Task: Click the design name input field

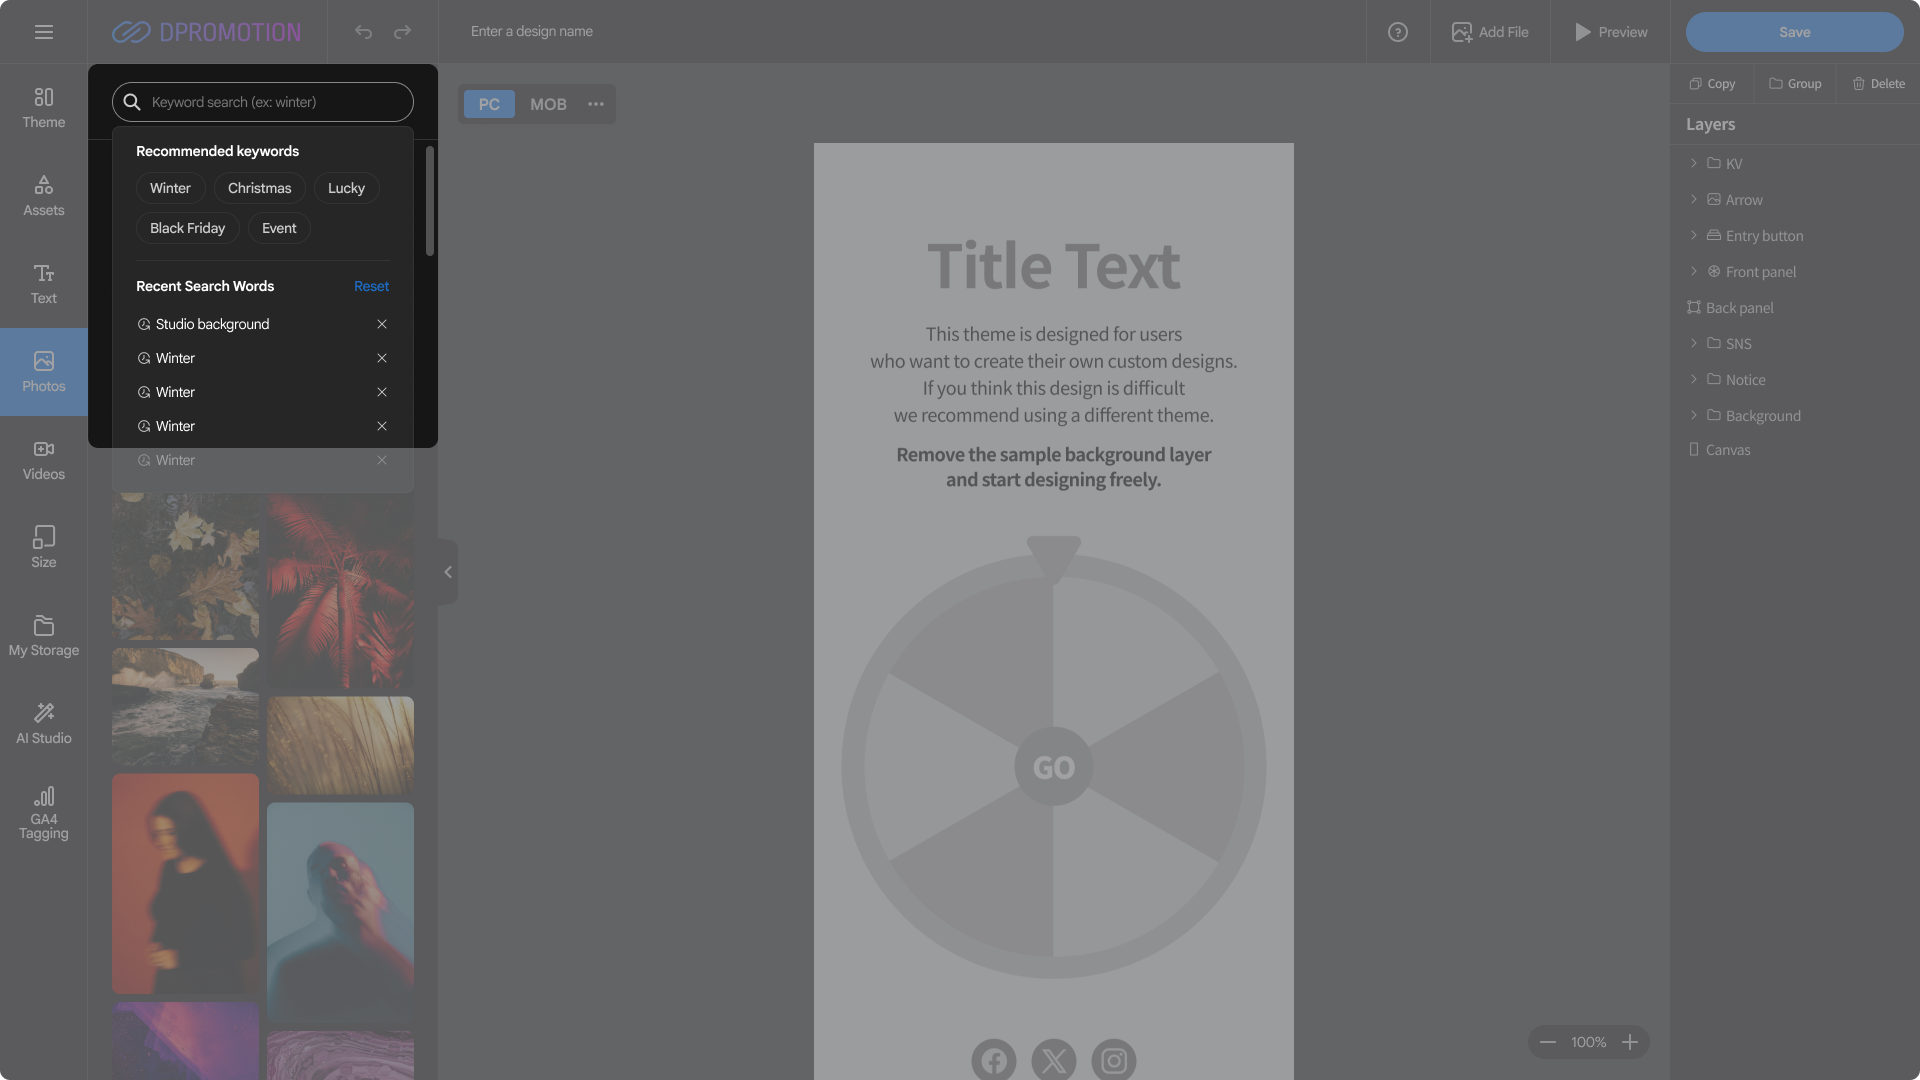Action: pos(532,32)
